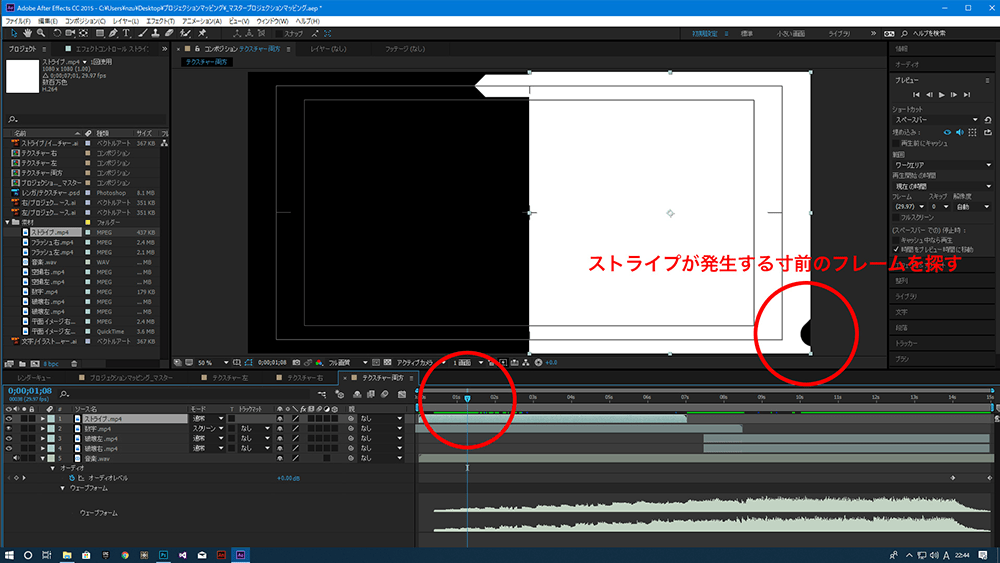
Task: Open Photoshop from the Windows taskbar
Action: [162, 553]
